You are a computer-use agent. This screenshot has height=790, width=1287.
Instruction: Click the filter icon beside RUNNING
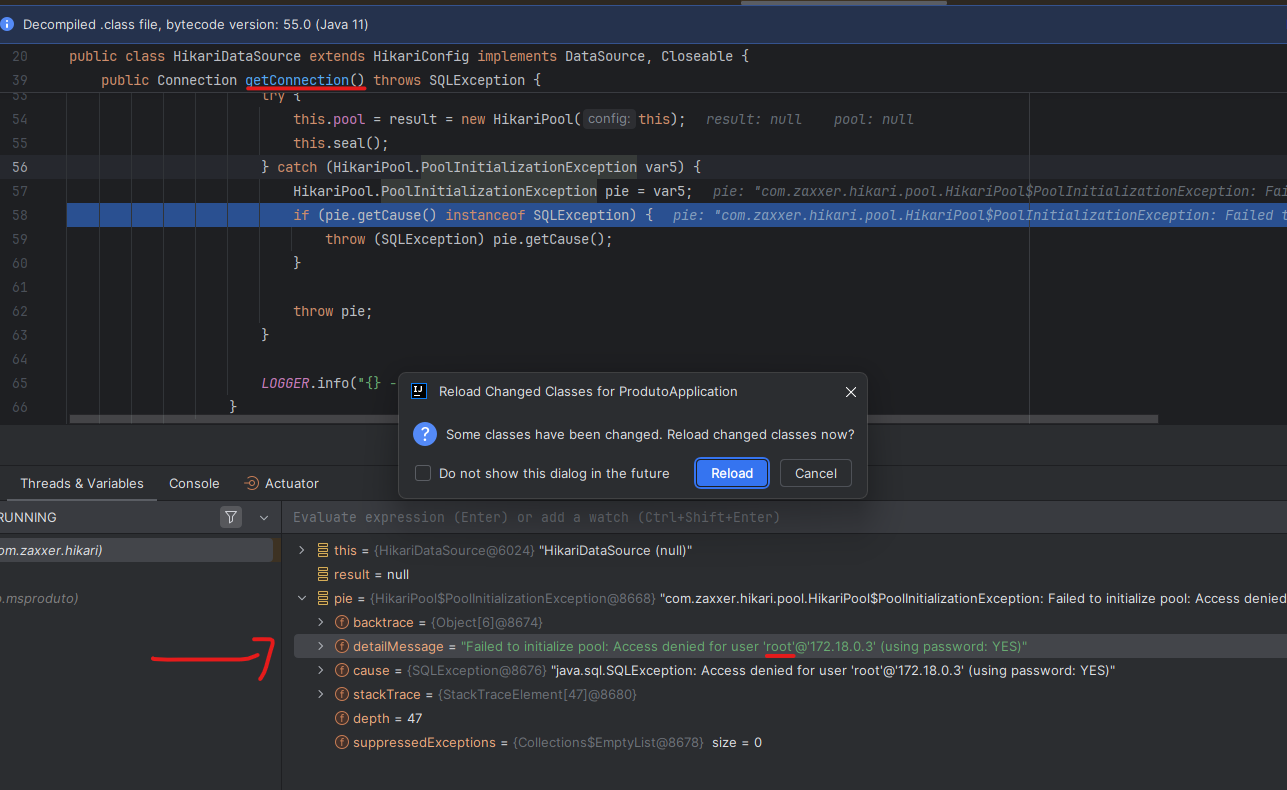tap(231, 517)
